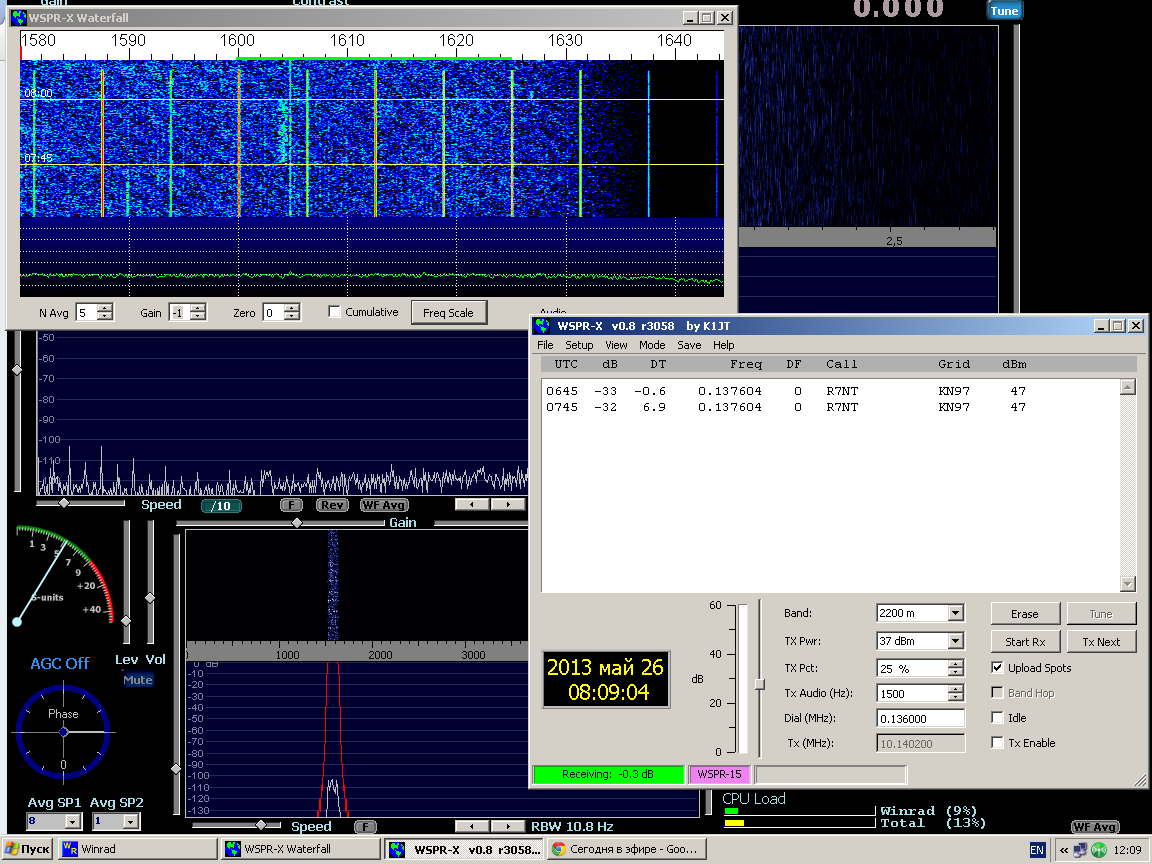
Task: Click the WF Avg button beside Rev
Action: click(384, 505)
